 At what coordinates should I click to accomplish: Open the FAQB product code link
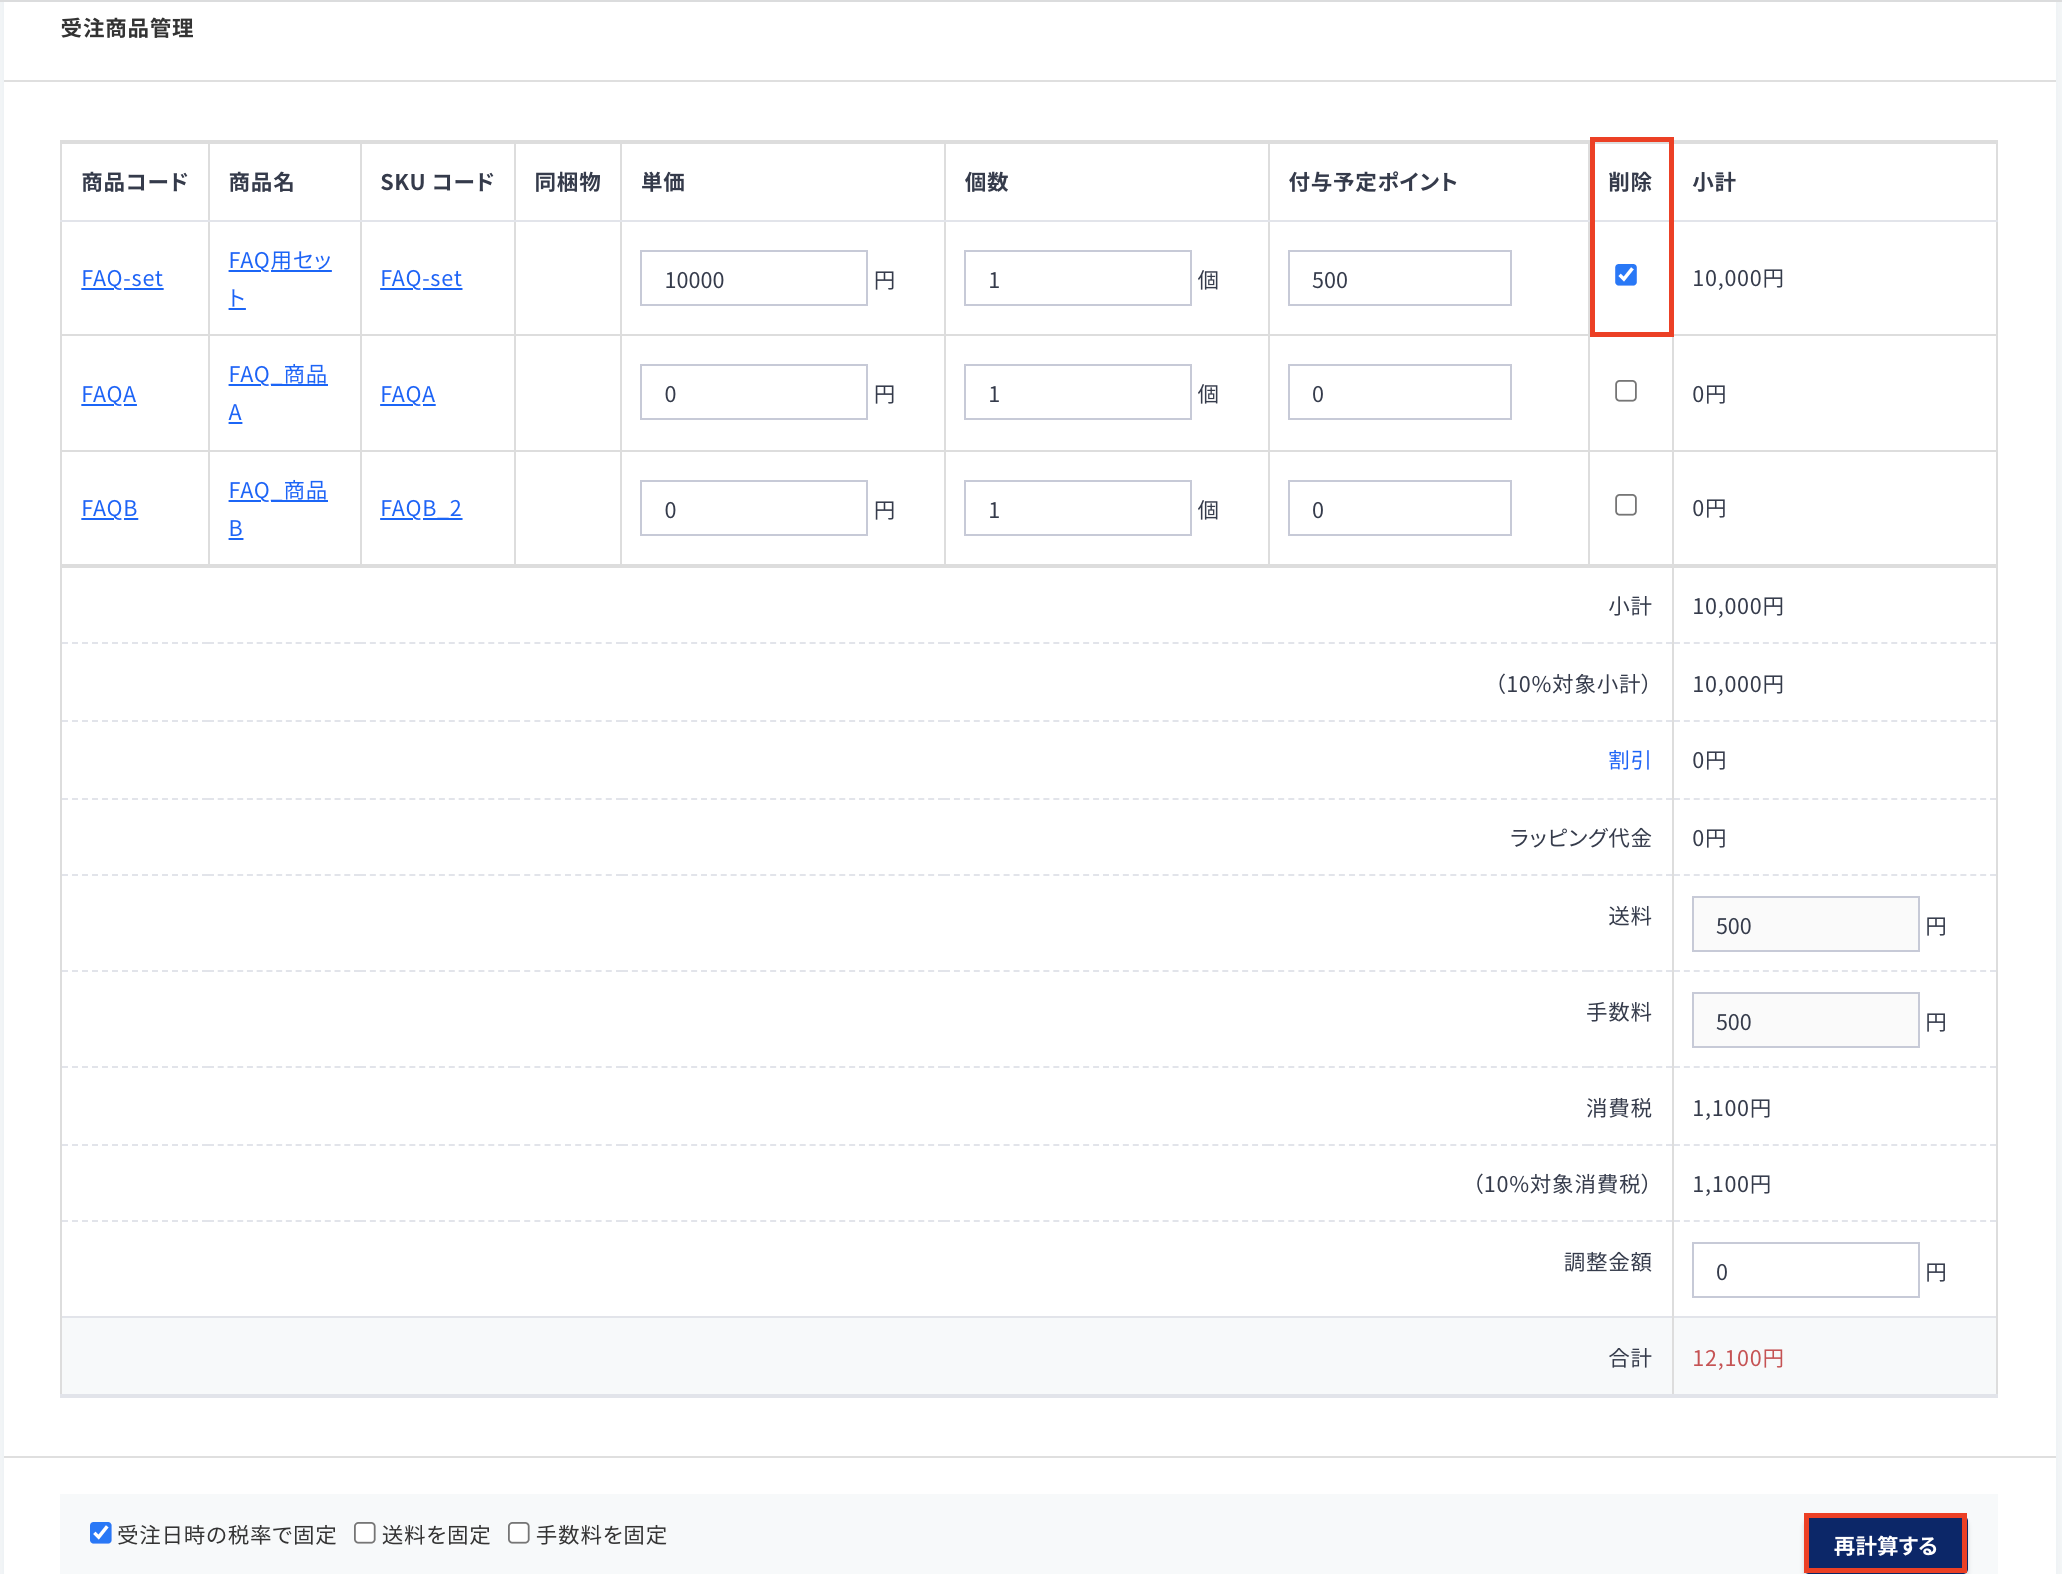click(109, 509)
